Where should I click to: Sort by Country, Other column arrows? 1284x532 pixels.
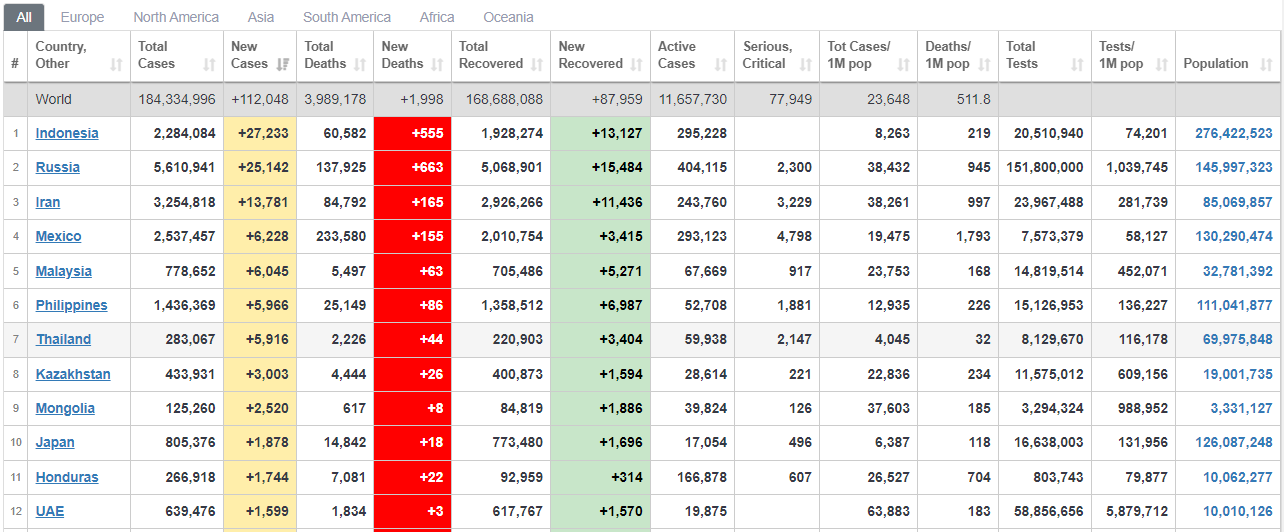[x=116, y=64]
